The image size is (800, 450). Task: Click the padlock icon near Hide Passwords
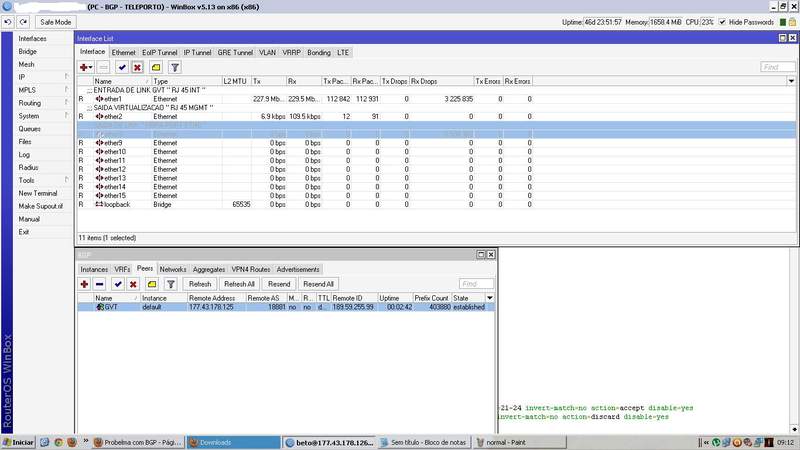[792, 22]
